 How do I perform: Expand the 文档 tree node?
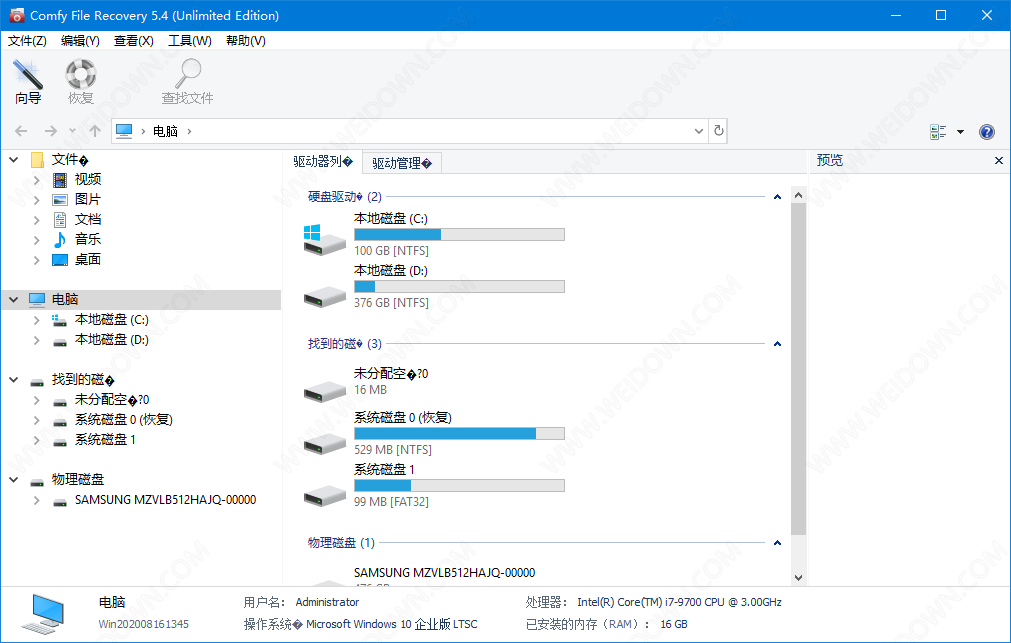click(x=37, y=219)
